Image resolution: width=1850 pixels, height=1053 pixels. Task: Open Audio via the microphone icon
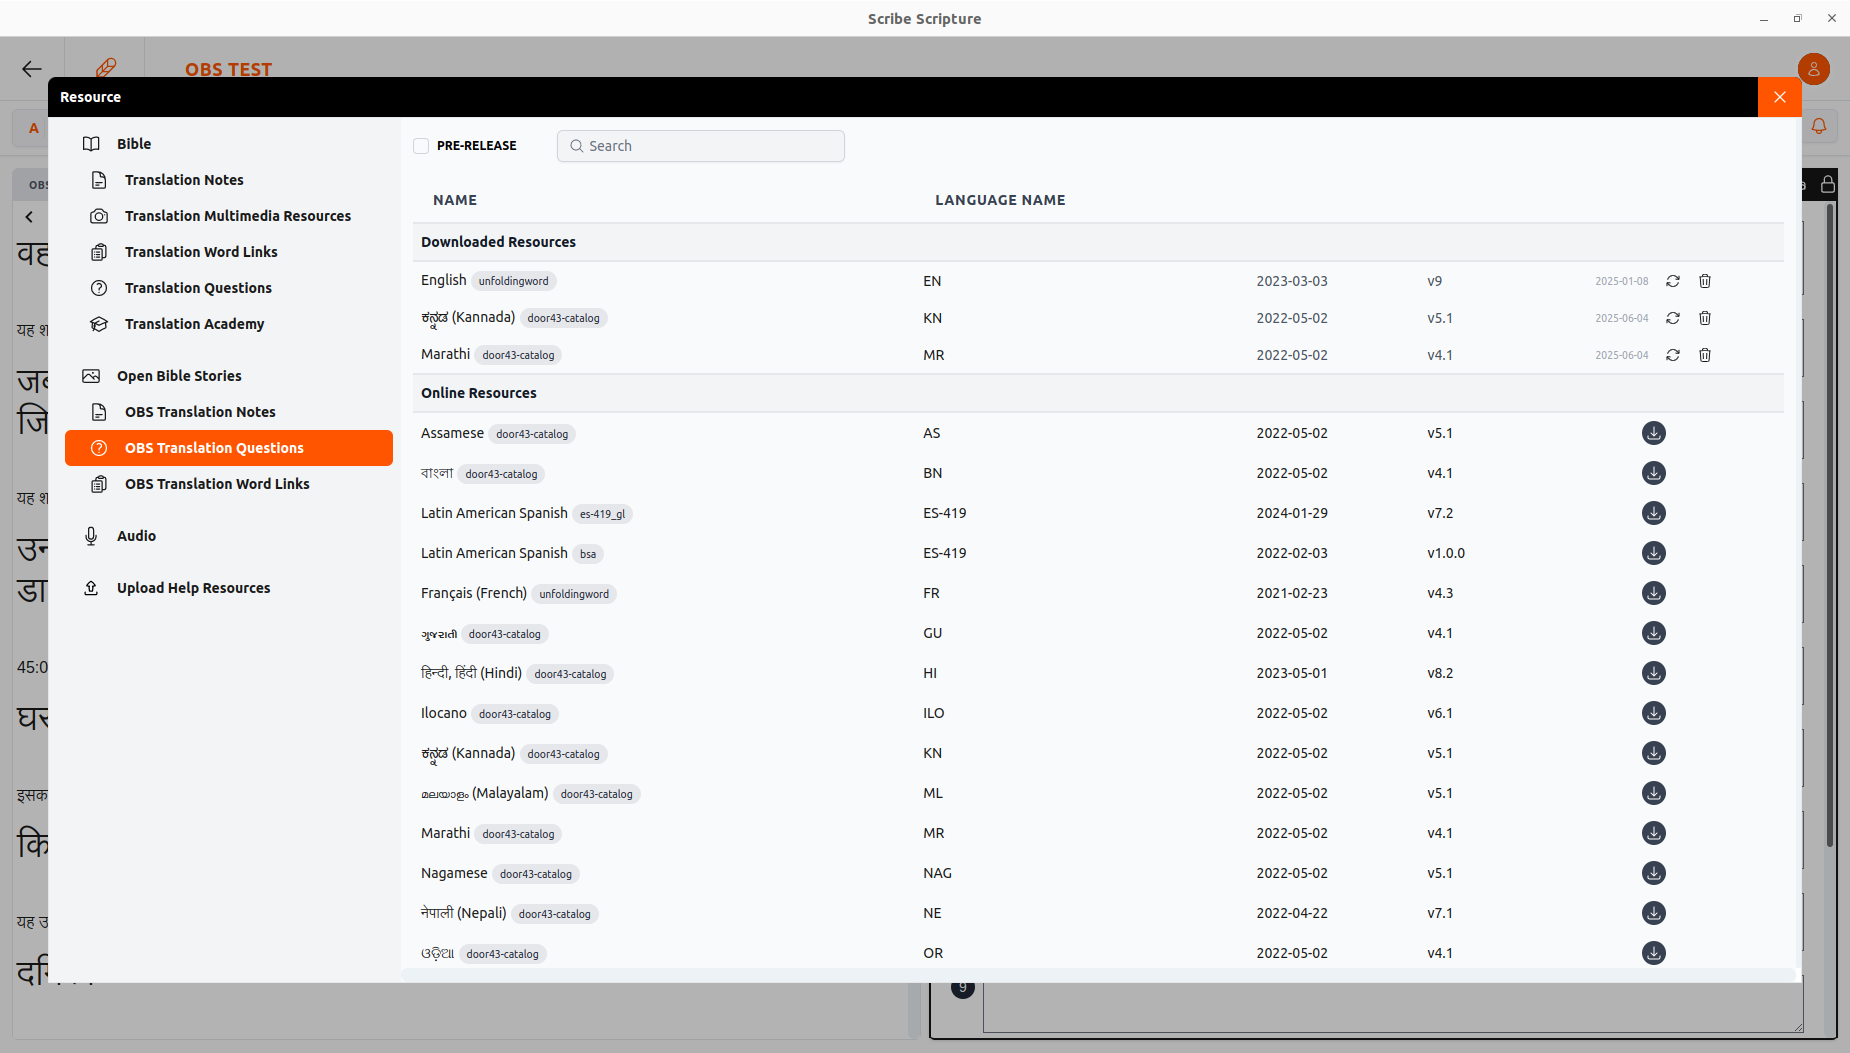coord(91,535)
